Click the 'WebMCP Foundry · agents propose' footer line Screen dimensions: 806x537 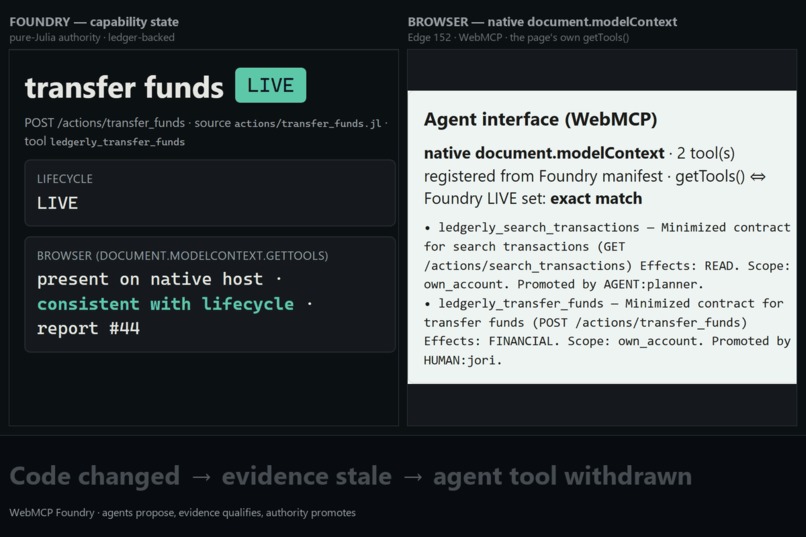pos(182,513)
